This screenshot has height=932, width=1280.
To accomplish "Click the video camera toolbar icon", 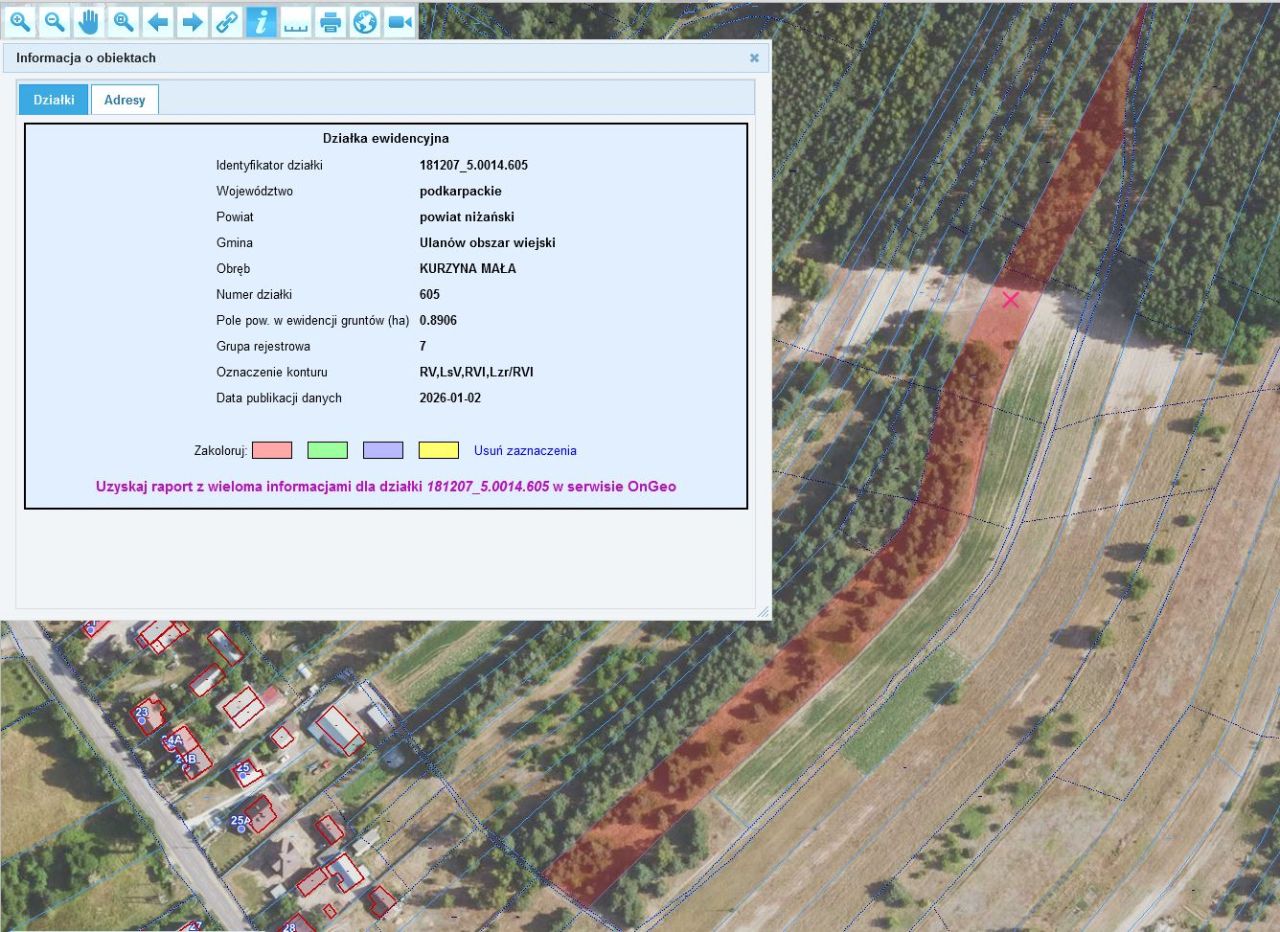I will (x=399, y=21).
